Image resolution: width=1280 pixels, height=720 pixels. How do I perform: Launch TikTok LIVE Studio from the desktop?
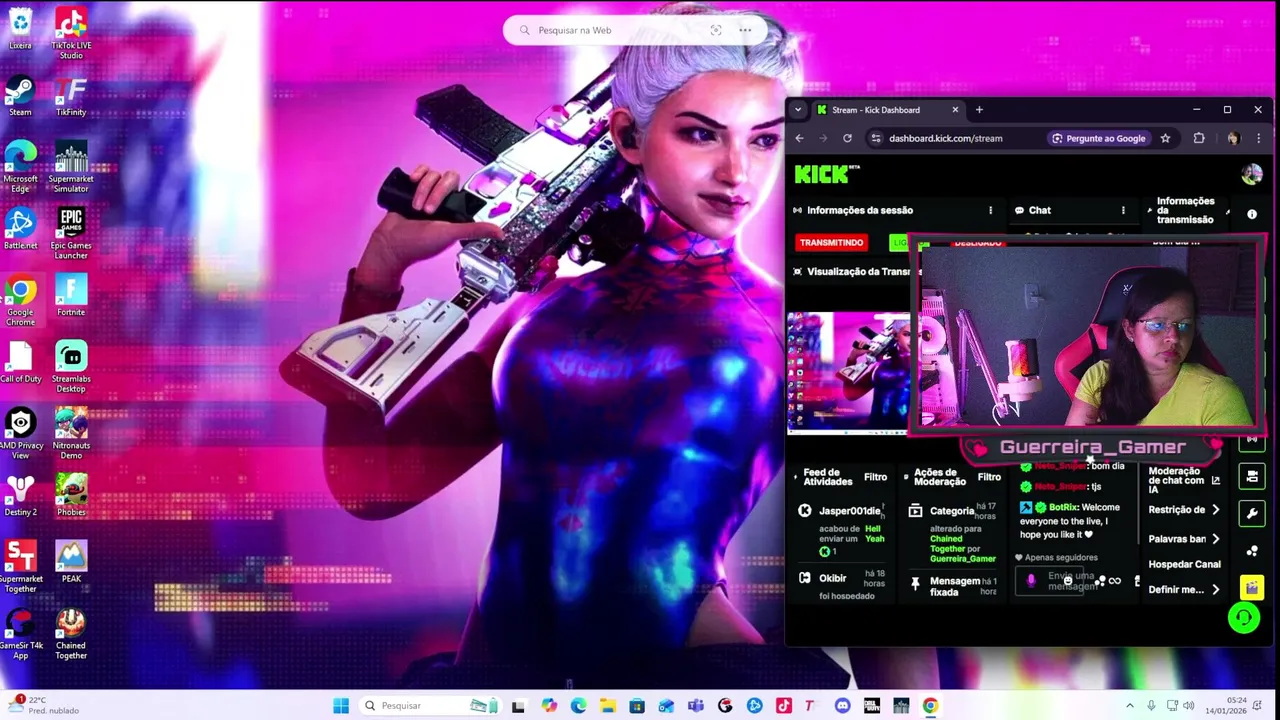click(x=70, y=32)
